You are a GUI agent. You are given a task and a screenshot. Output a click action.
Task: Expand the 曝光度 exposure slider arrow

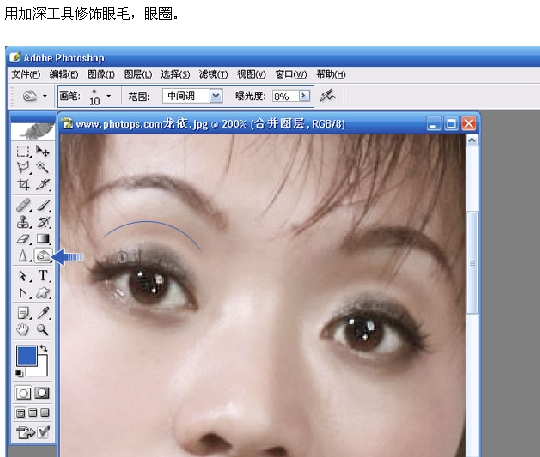pos(304,96)
